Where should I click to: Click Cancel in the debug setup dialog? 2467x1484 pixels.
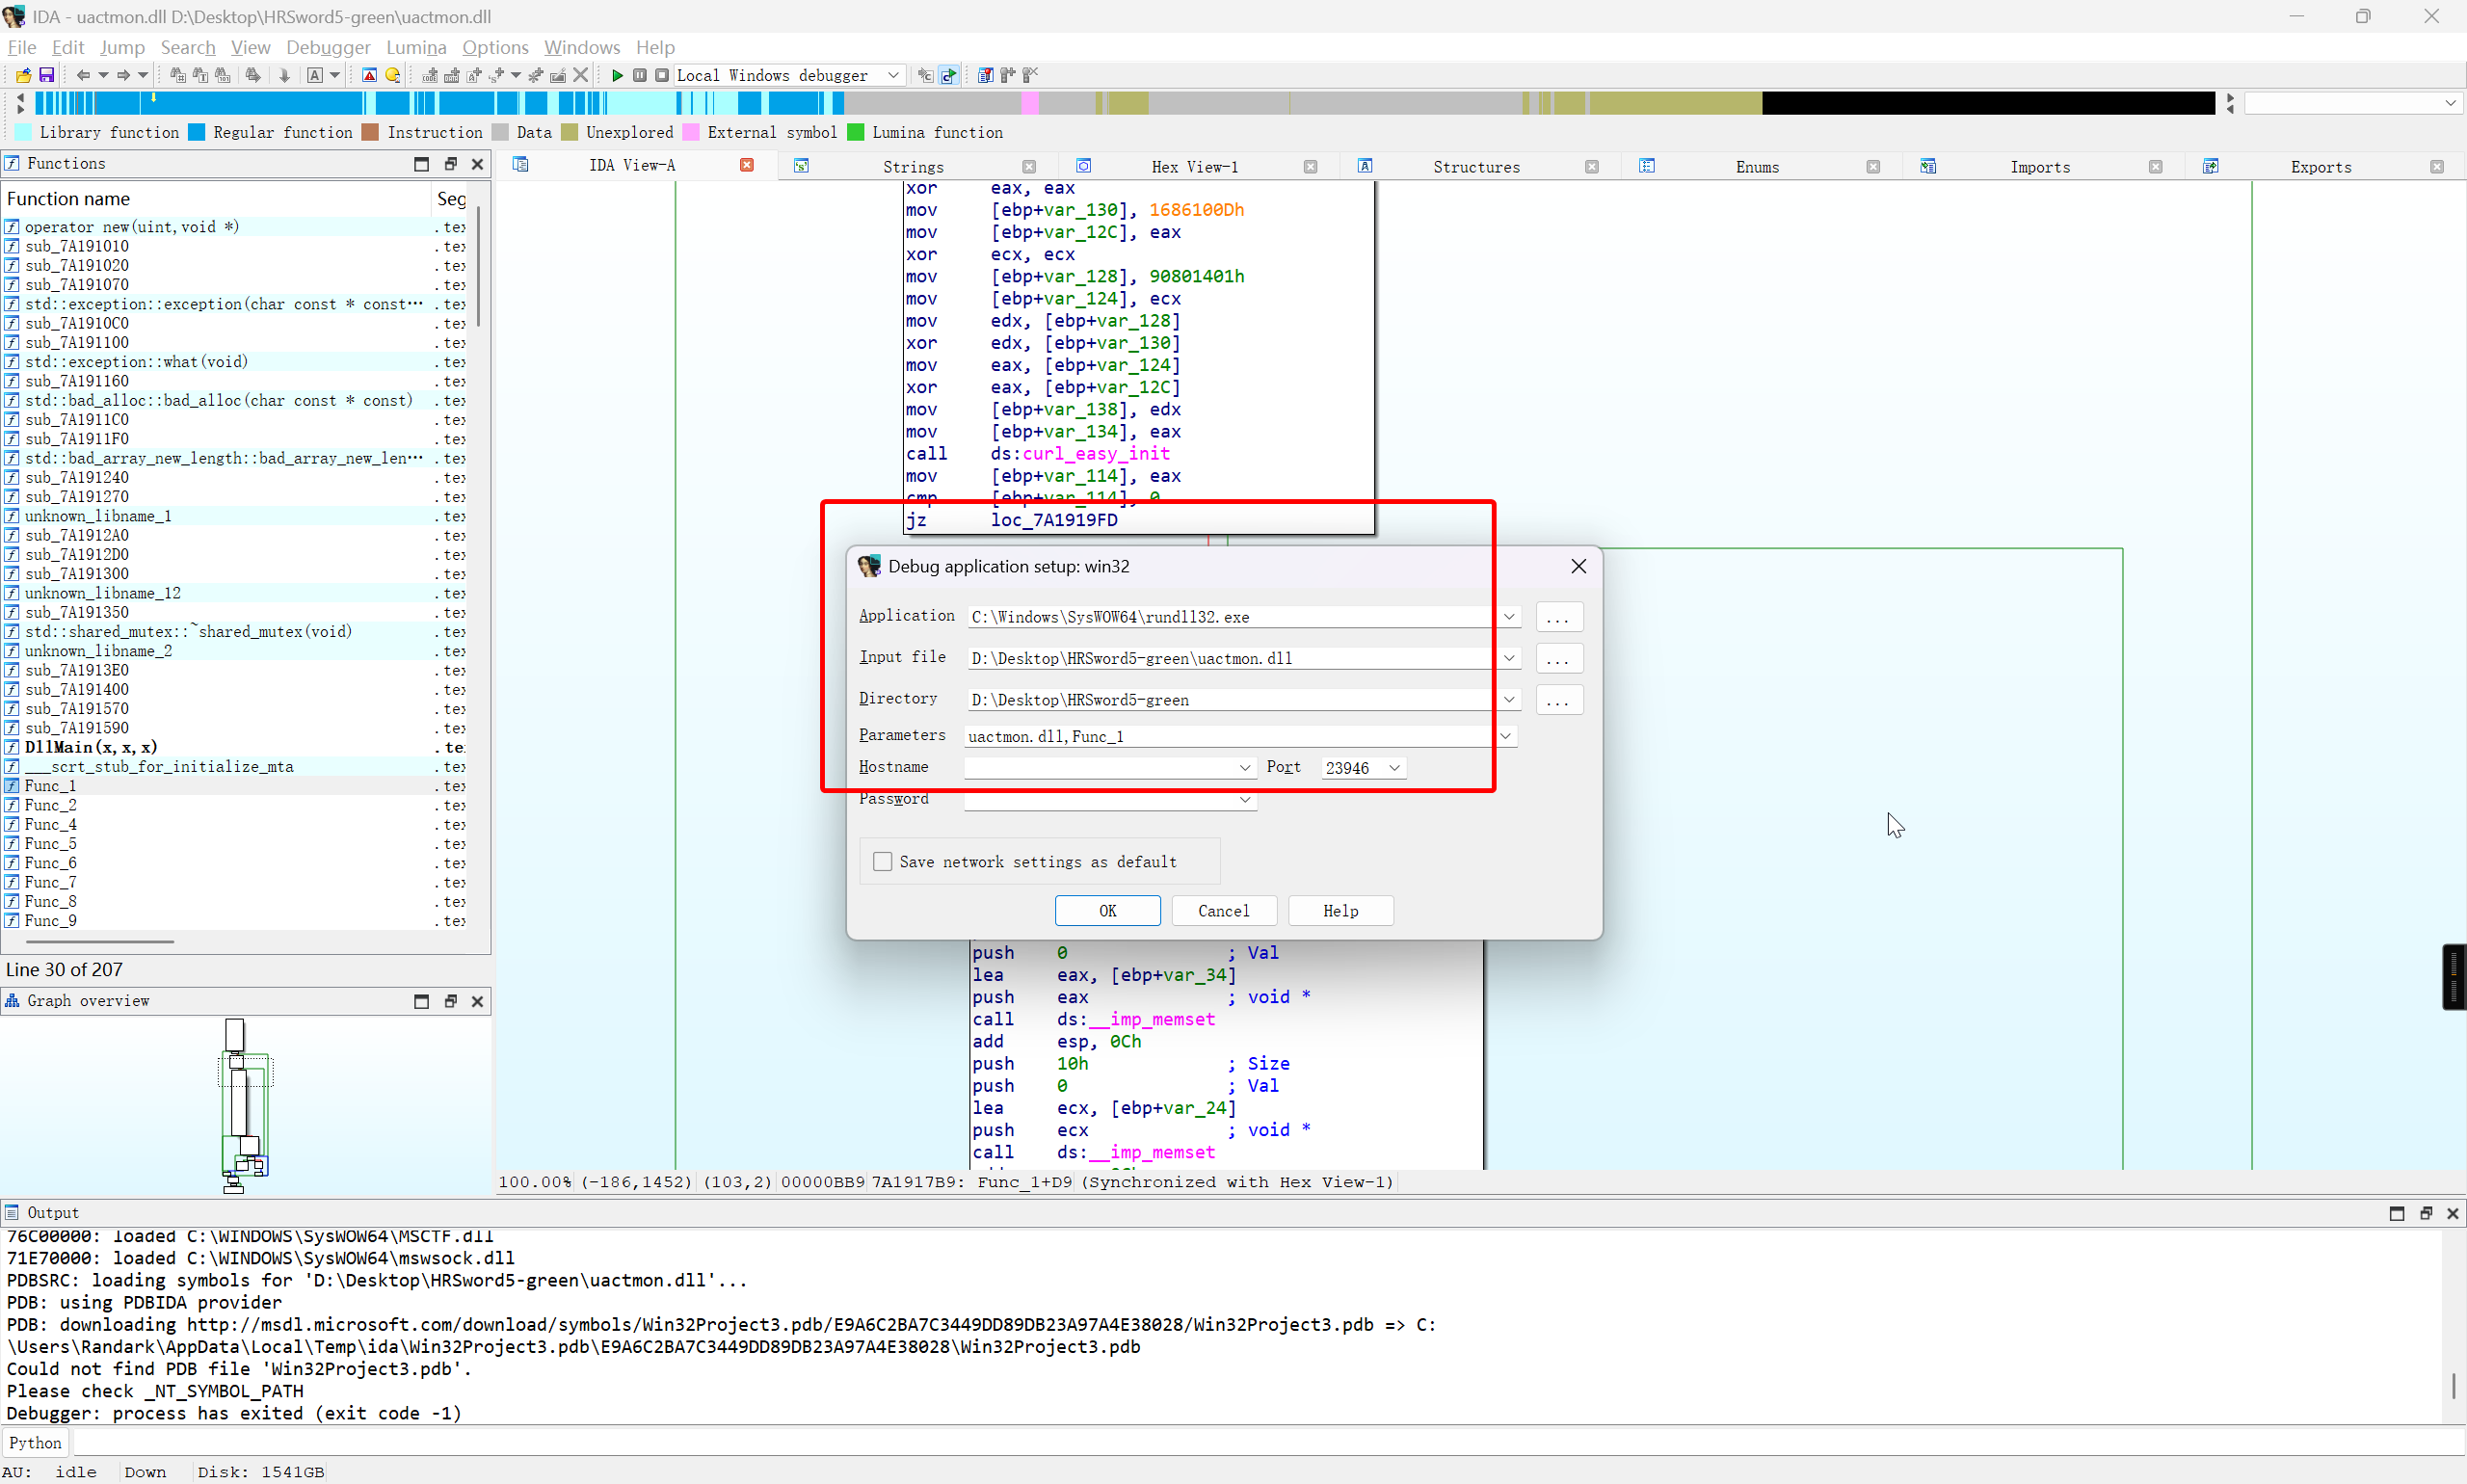(1223, 911)
